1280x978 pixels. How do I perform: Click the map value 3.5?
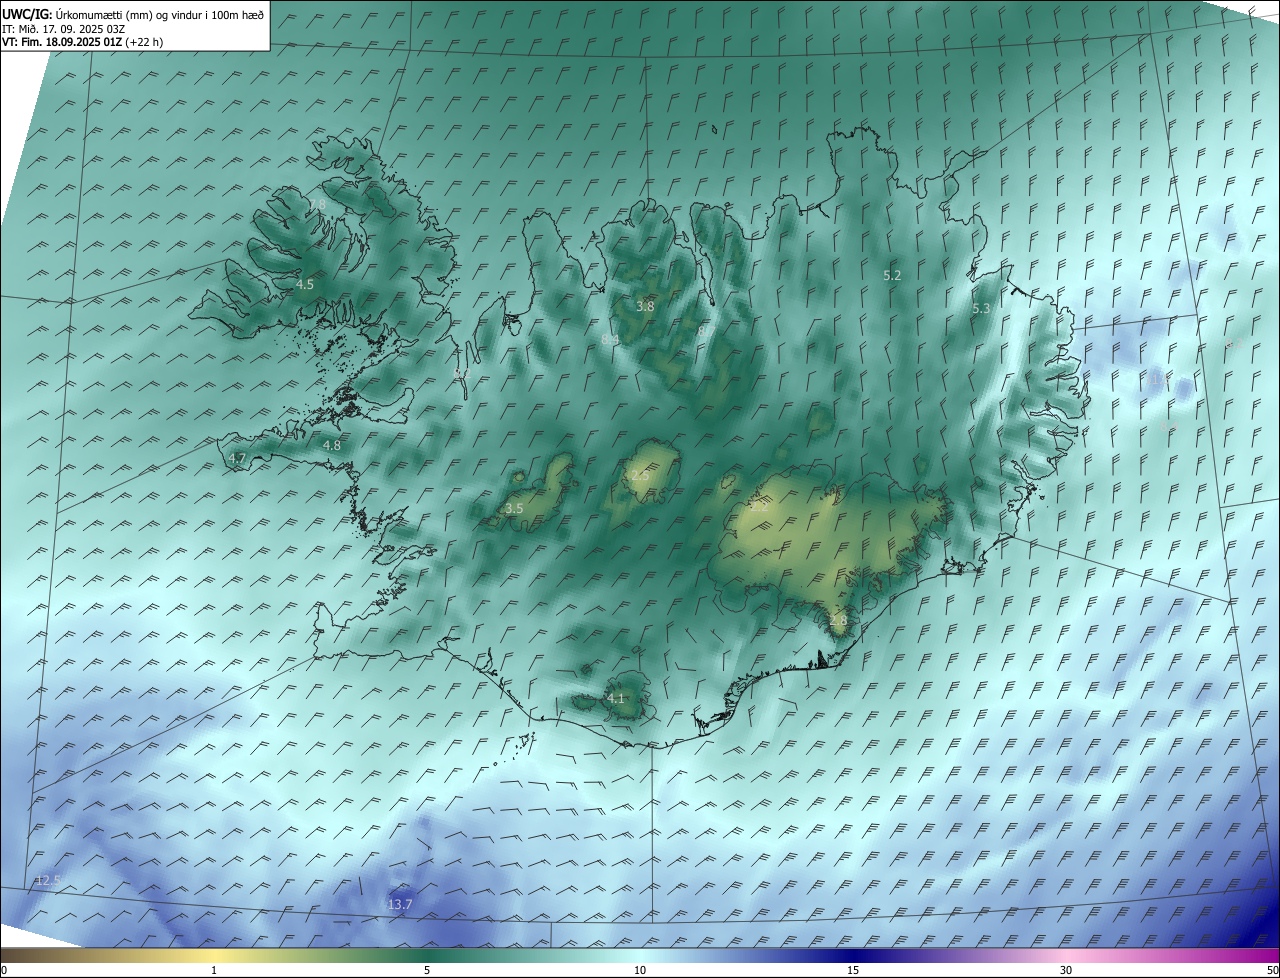(x=514, y=509)
